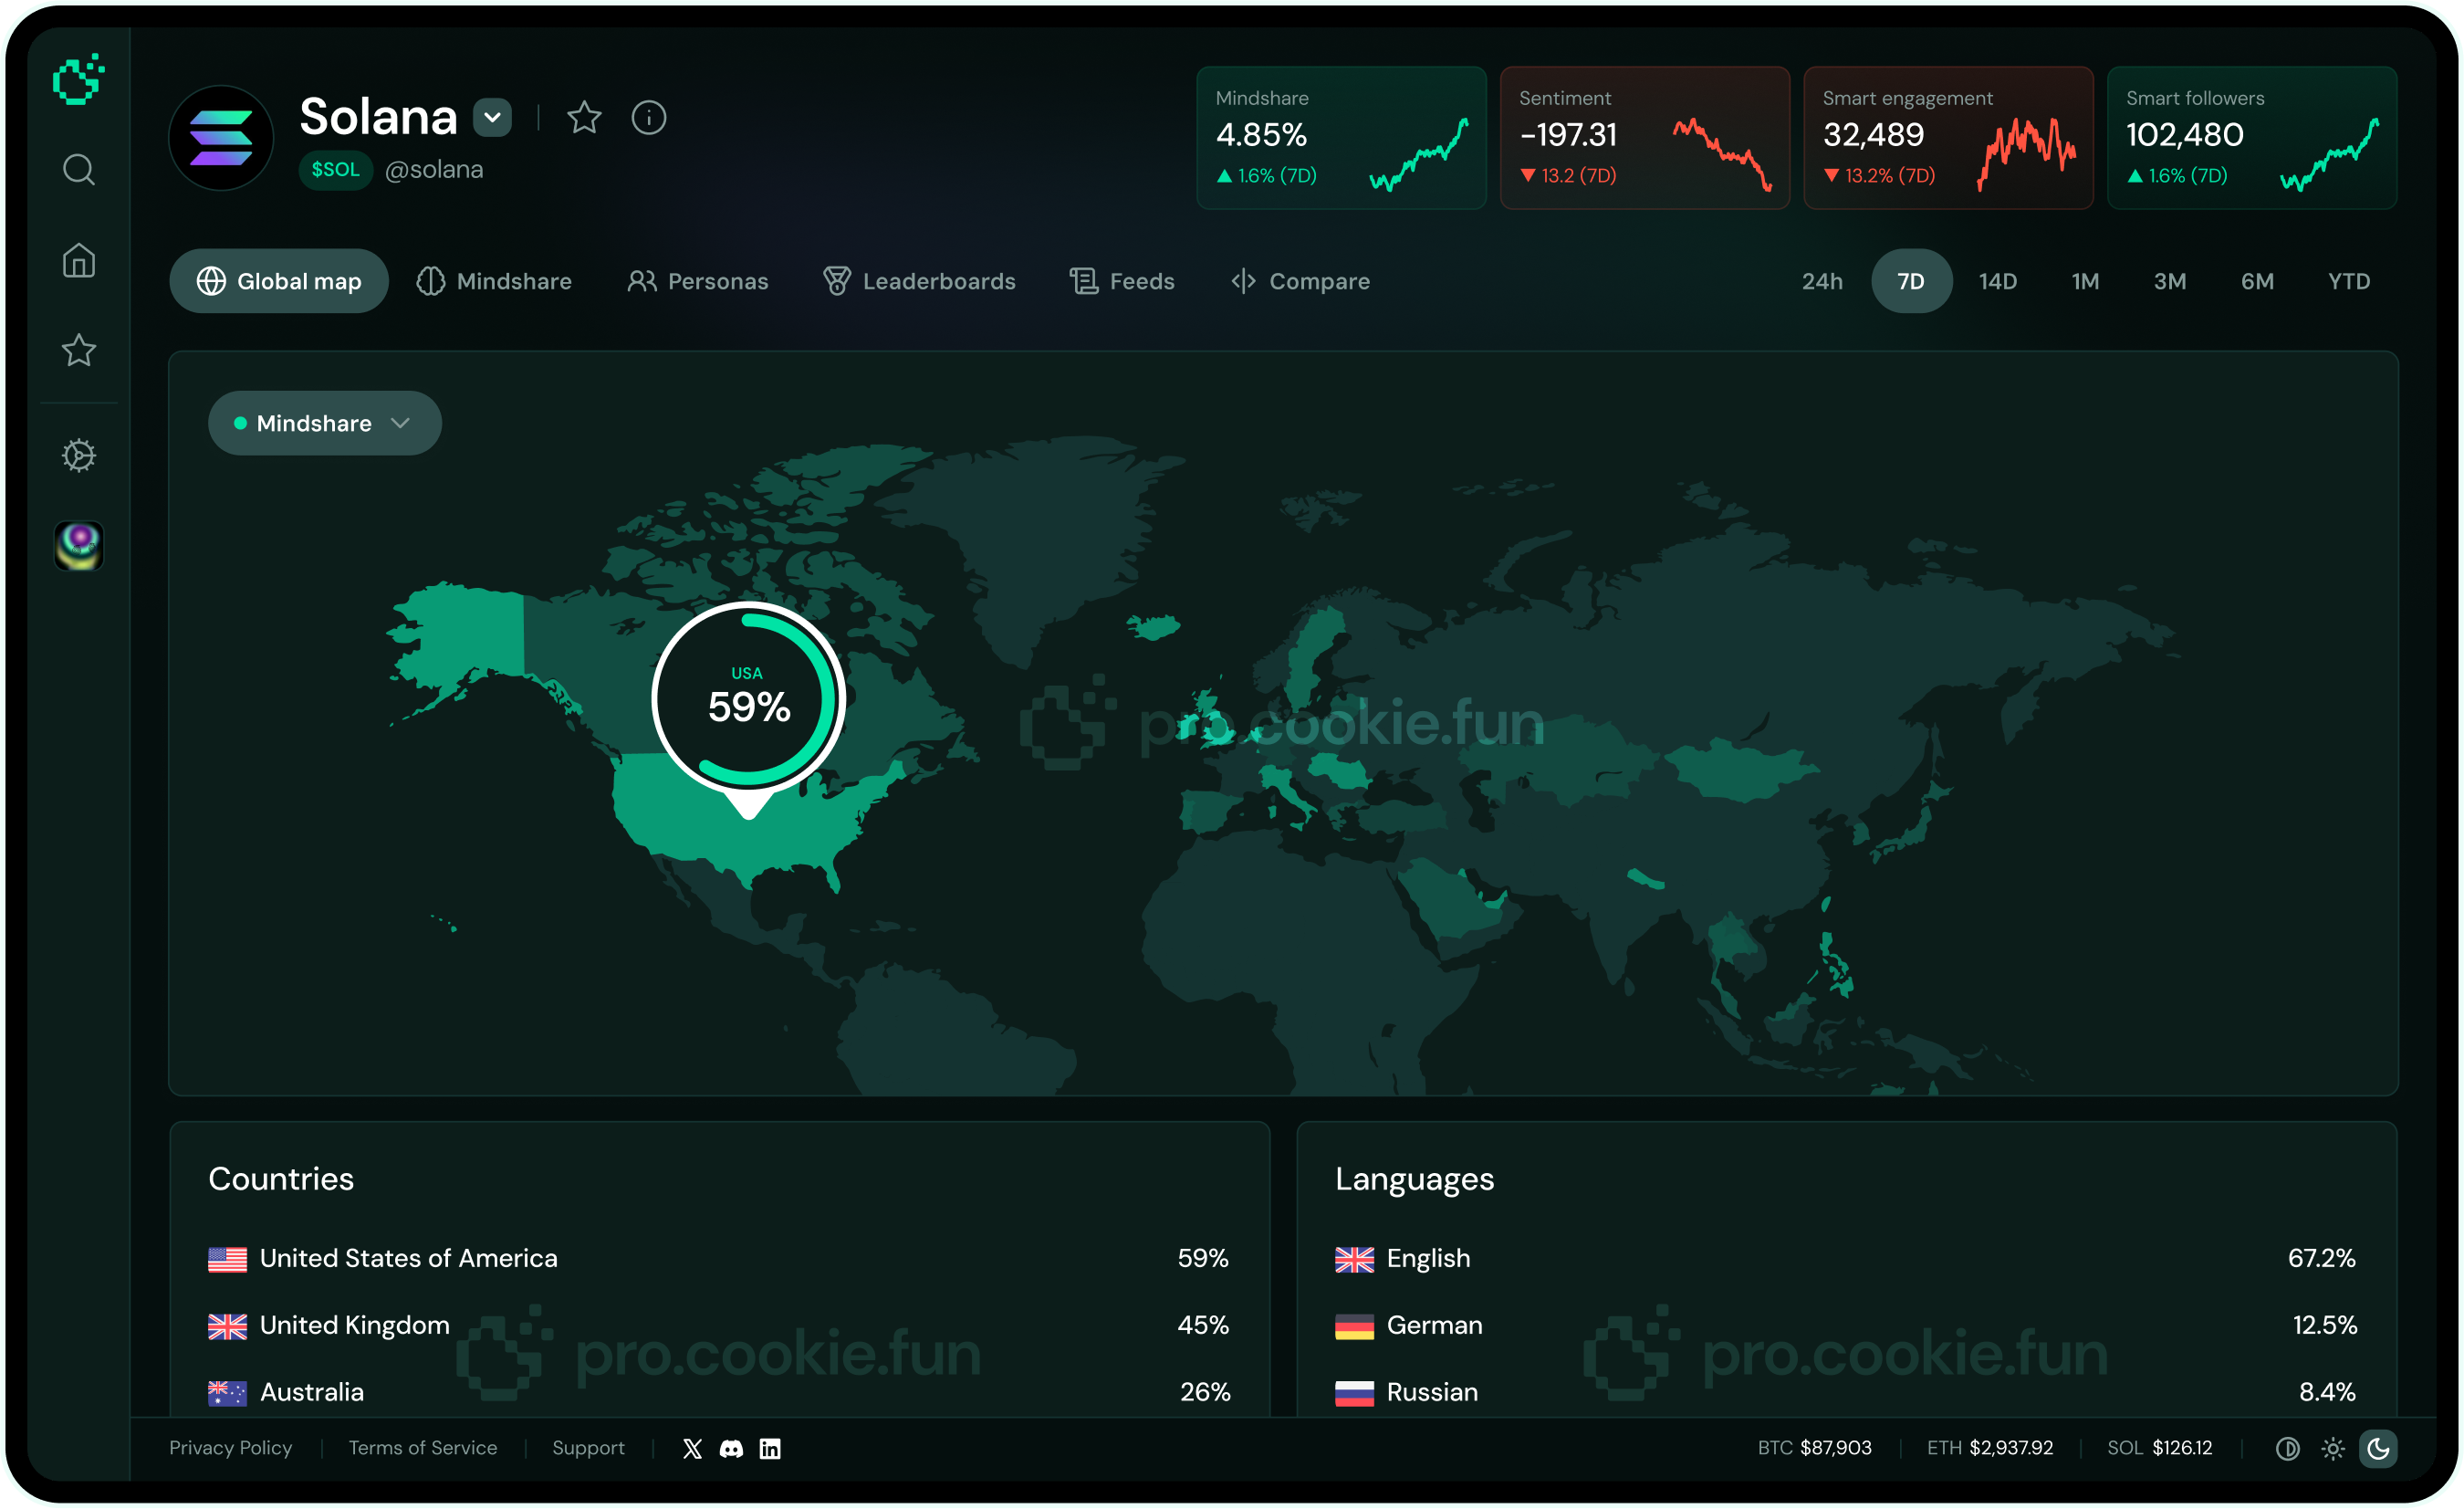Select the 14D time range
The height and width of the screenshot is (1509, 2464).
1998,281
